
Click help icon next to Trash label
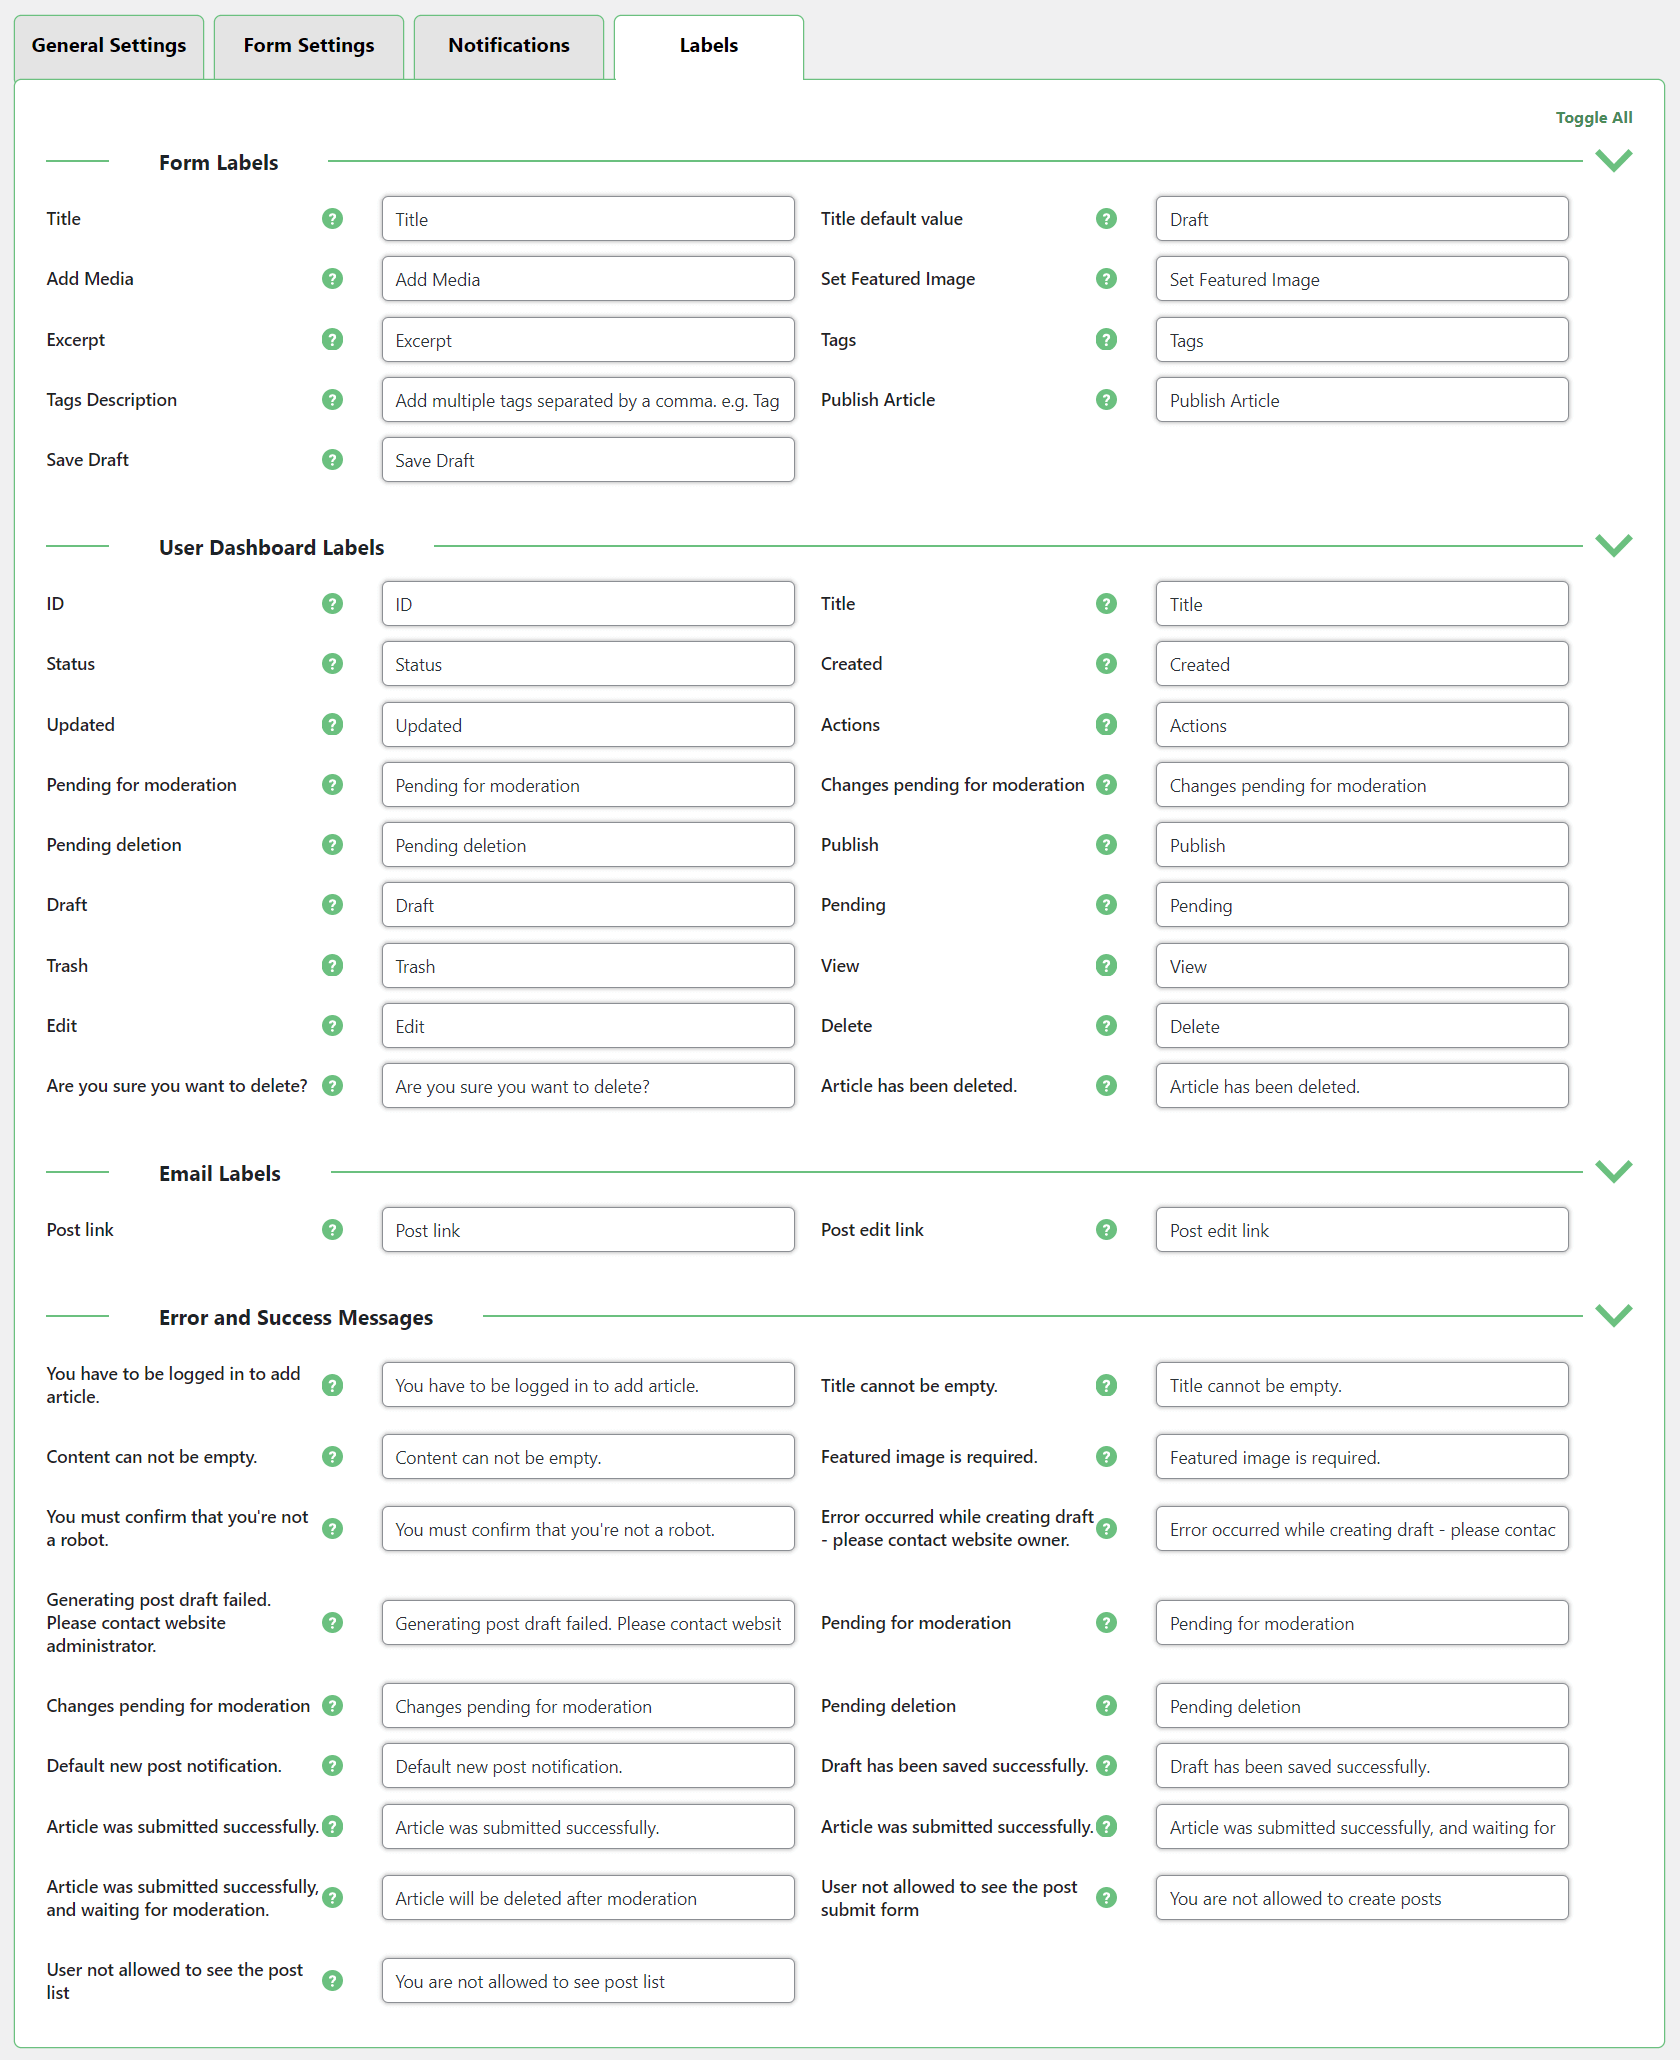click(332, 966)
